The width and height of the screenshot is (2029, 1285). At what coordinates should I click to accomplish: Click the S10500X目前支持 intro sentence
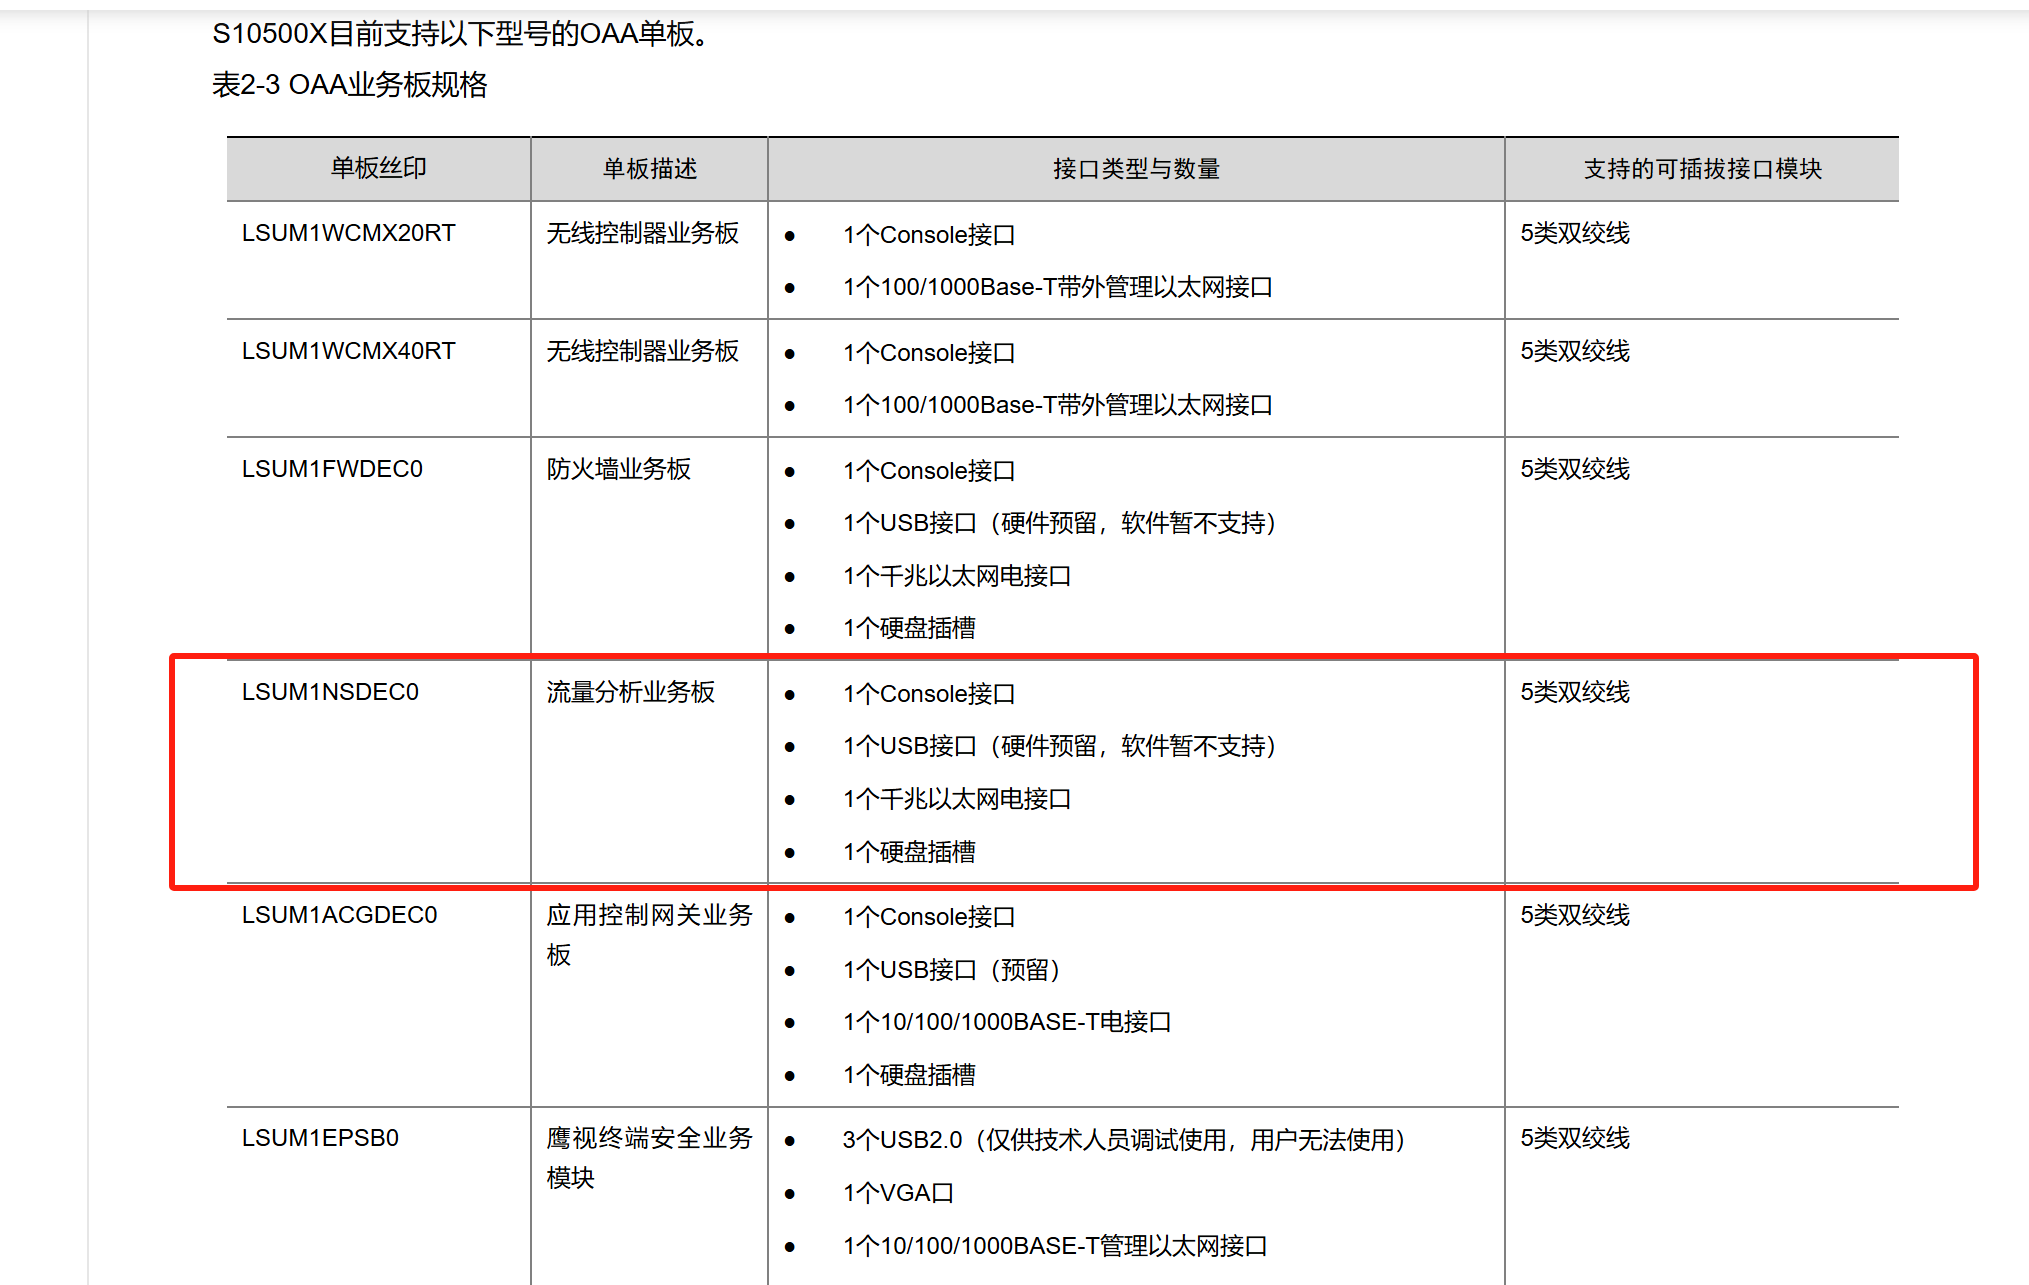pyautogui.click(x=461, y=34)
